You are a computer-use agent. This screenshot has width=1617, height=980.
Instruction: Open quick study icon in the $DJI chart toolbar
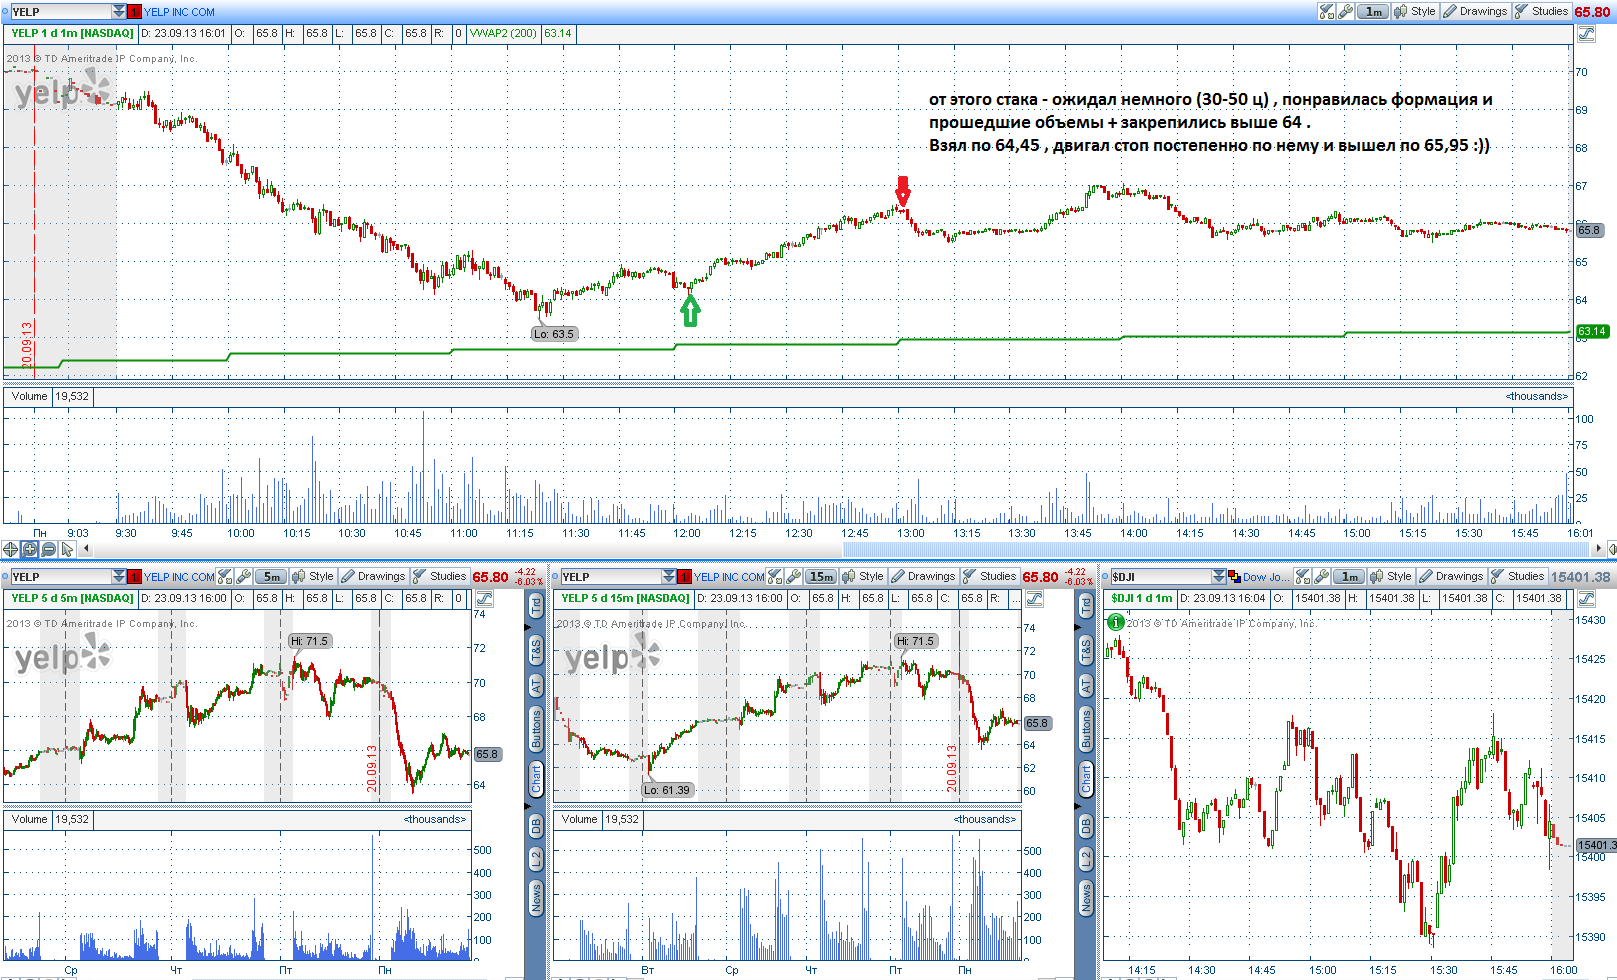(x=1303, y=577)
